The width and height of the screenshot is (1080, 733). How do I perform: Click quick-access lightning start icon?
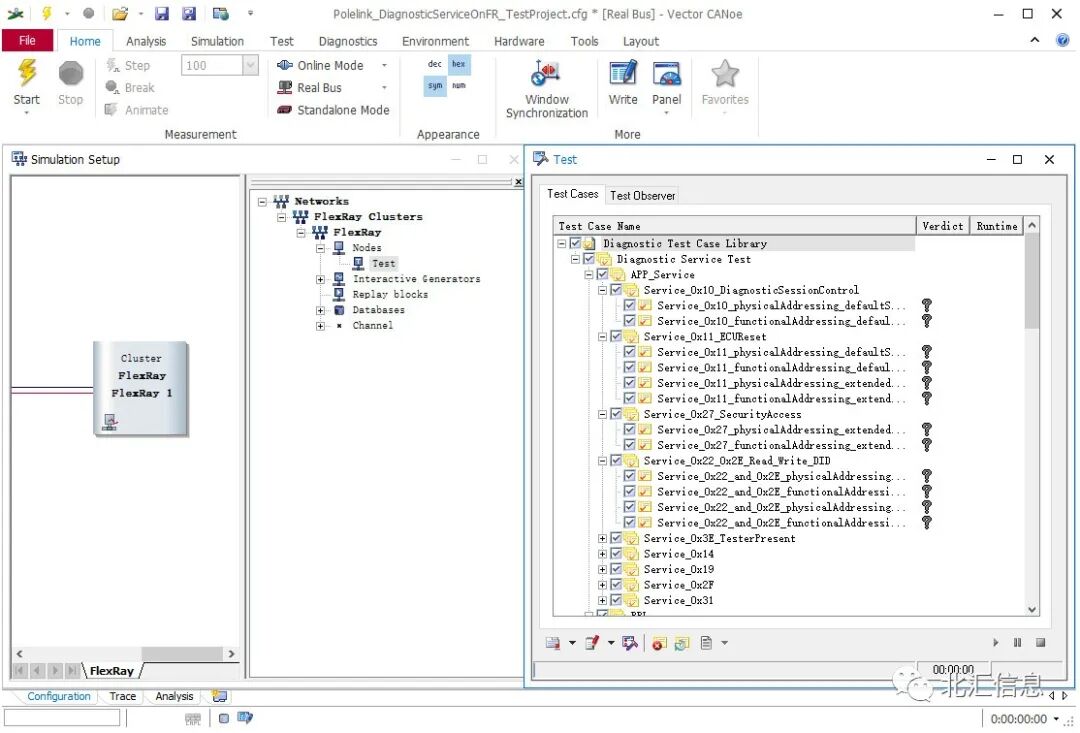pyautogui.click(x=46, y=13)
